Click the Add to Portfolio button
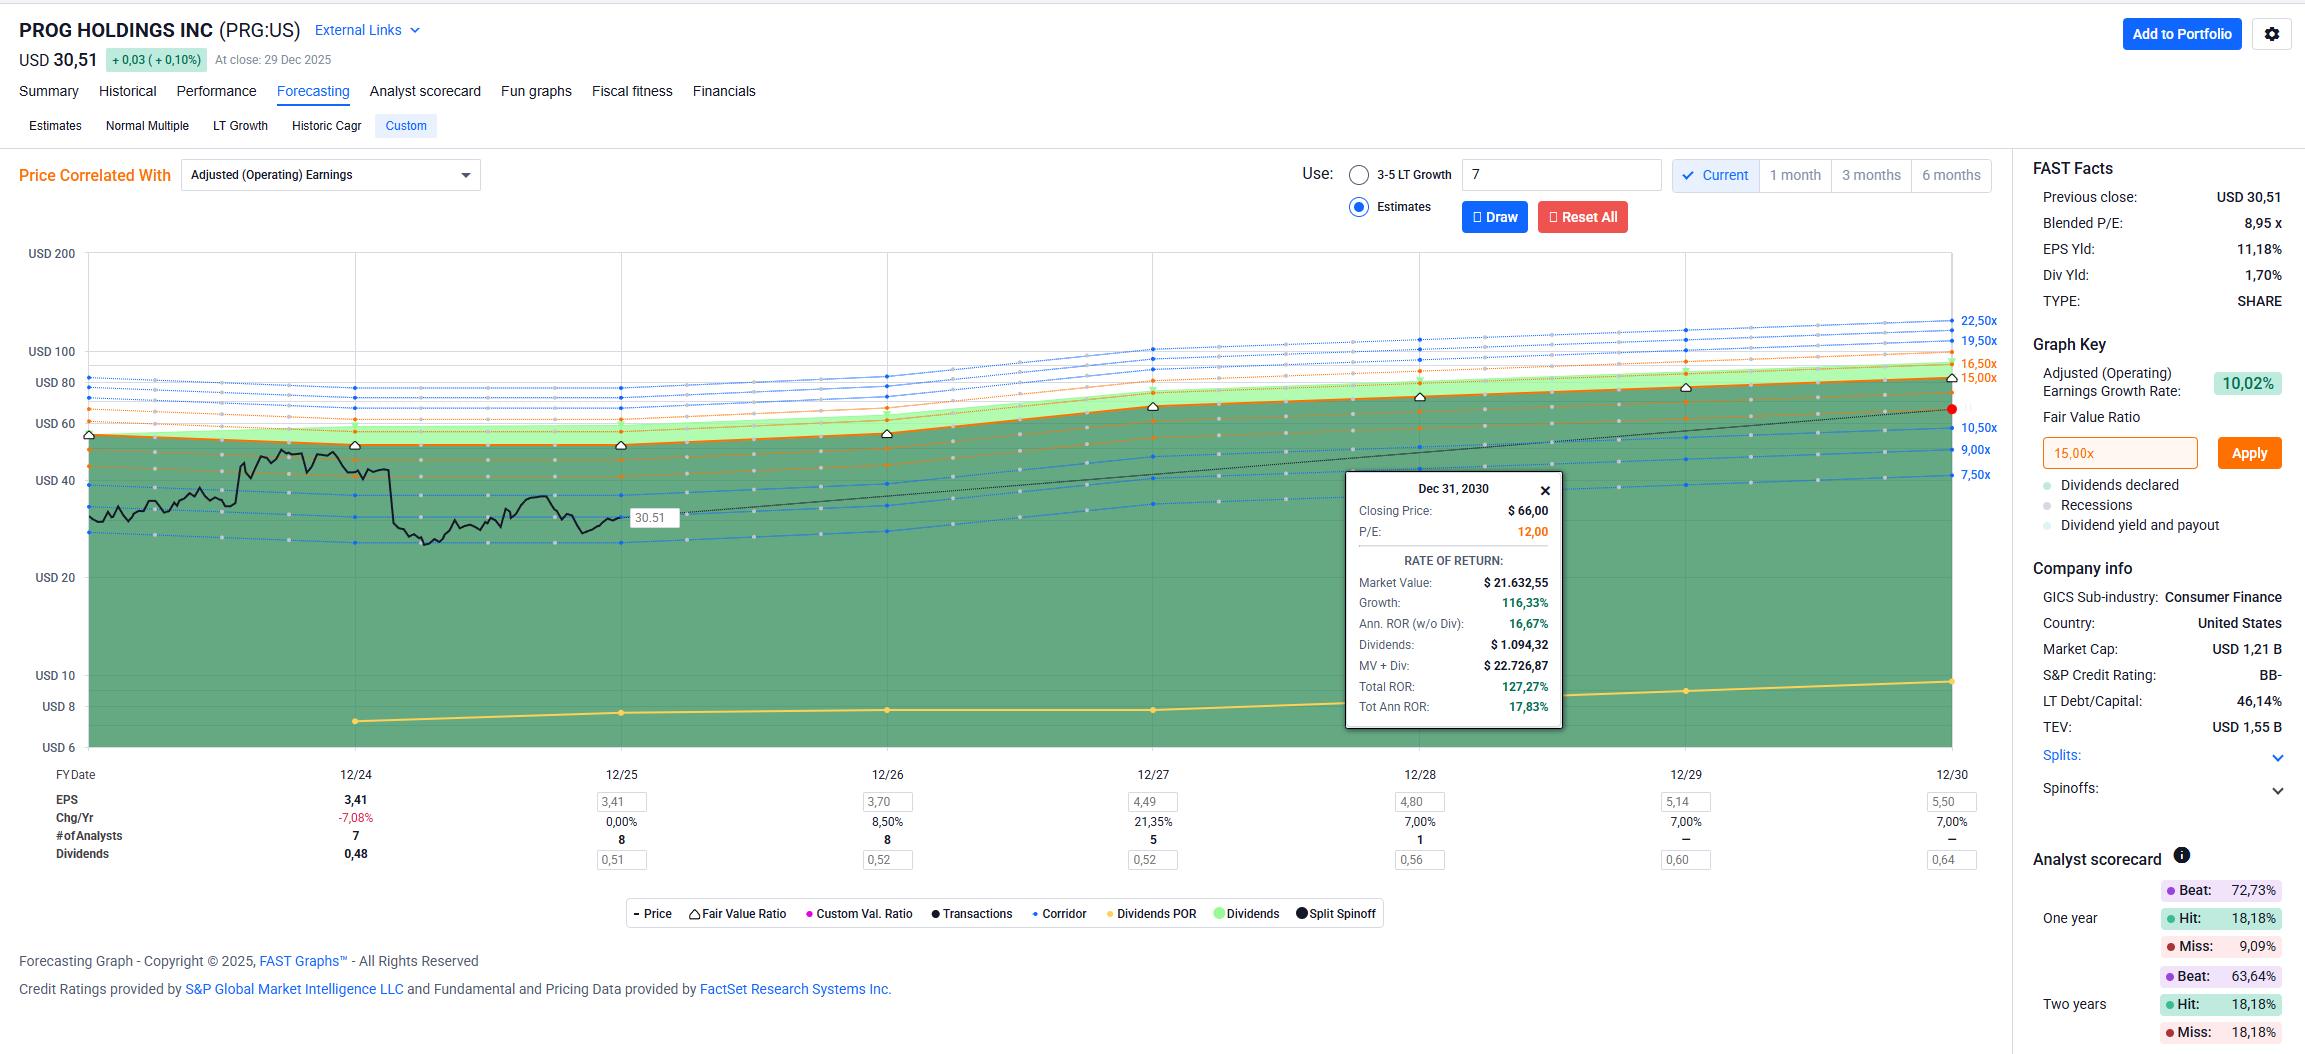 [2181, 34]
